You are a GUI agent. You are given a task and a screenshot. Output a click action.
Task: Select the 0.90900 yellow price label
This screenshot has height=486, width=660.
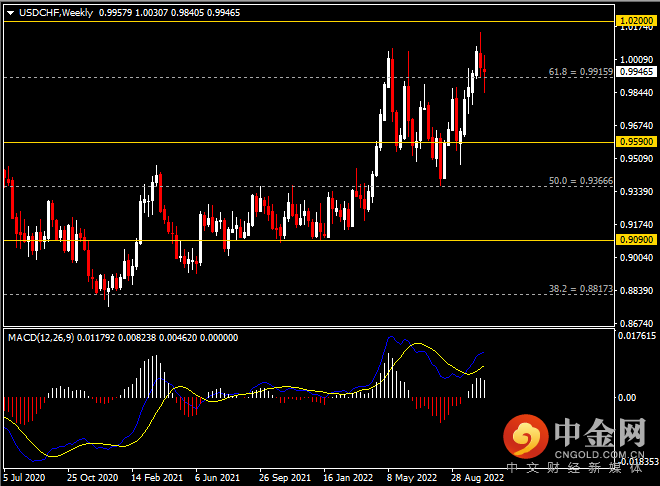point(637,239)
